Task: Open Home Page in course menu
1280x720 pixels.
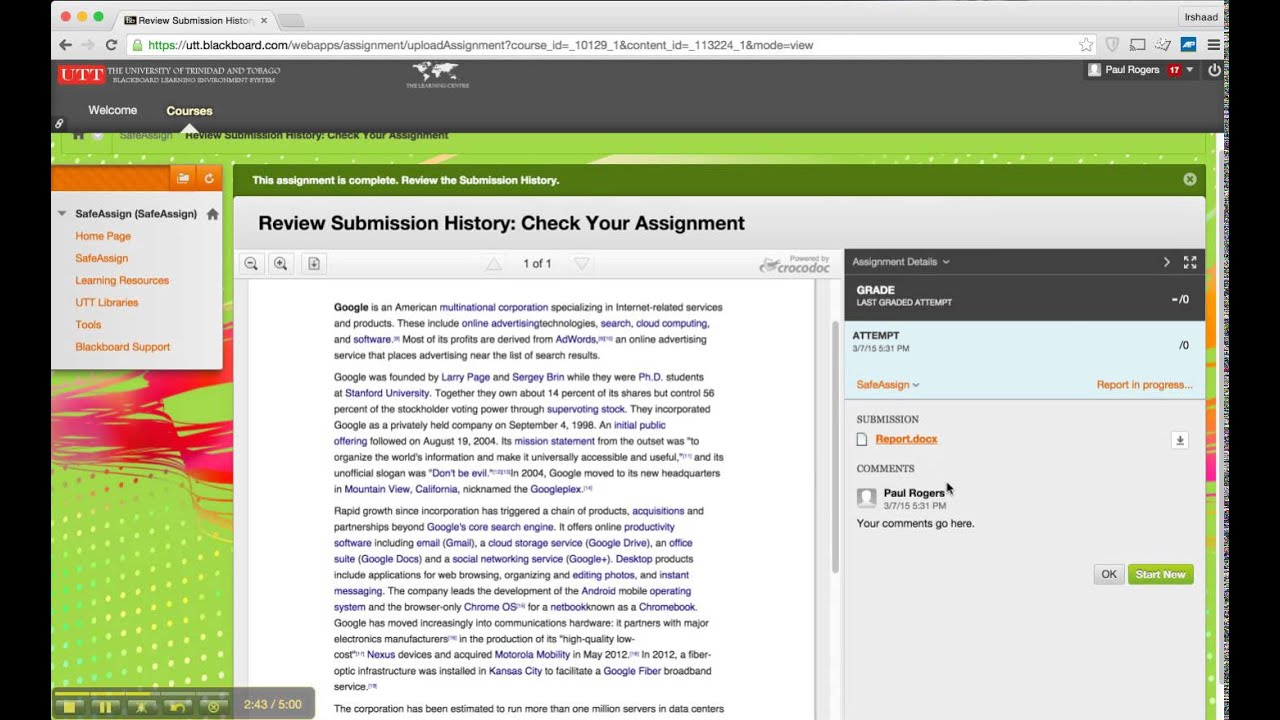Action: 103,236
